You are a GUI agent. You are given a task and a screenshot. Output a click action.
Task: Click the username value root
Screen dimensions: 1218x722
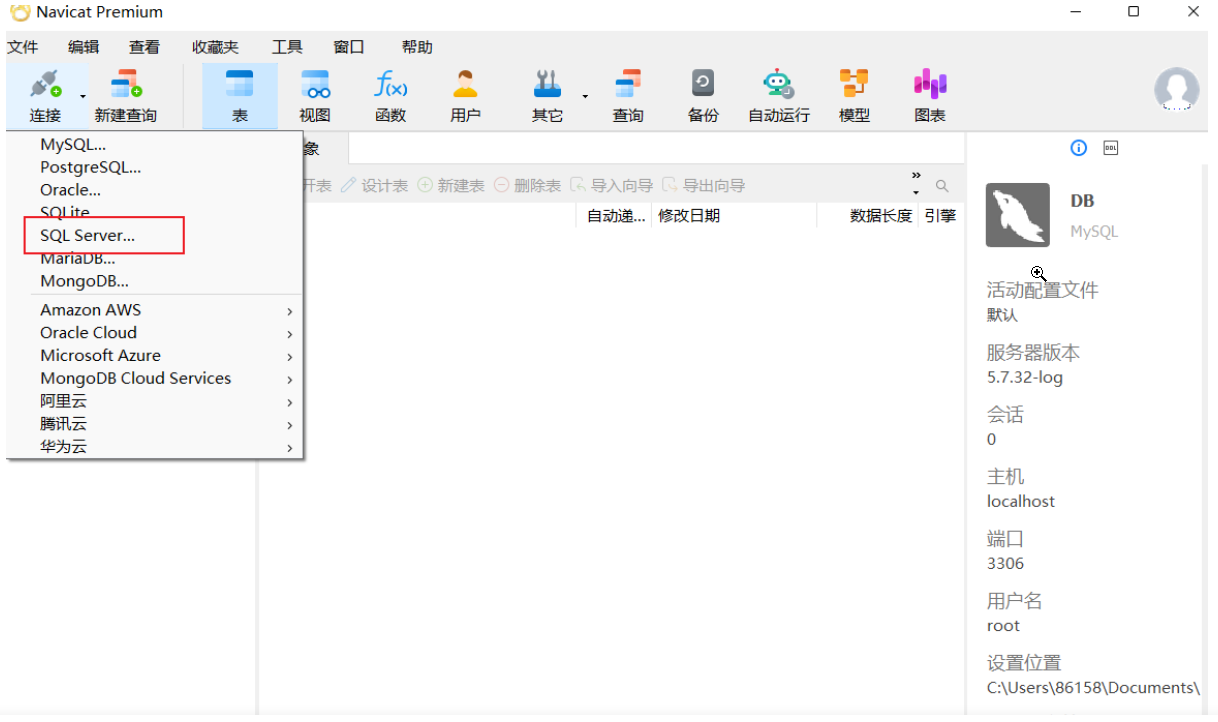click(1003, 625)
